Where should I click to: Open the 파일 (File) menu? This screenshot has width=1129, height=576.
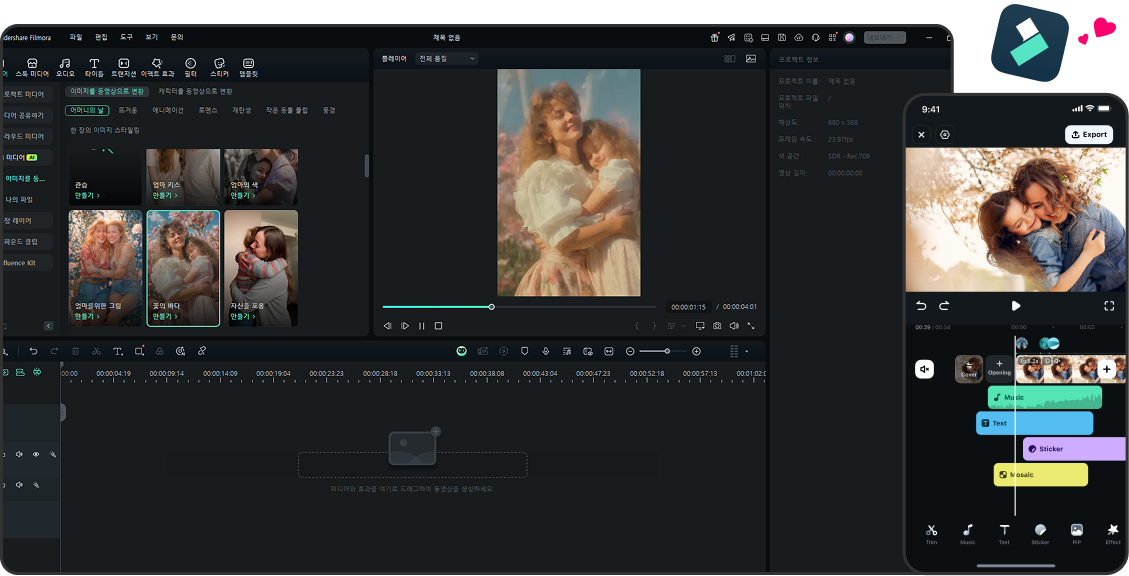coord(76,37)
